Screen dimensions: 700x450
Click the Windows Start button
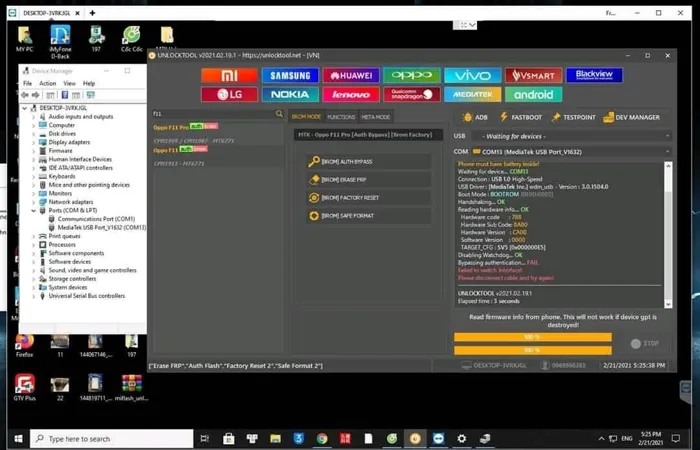[x=18, y=439]
